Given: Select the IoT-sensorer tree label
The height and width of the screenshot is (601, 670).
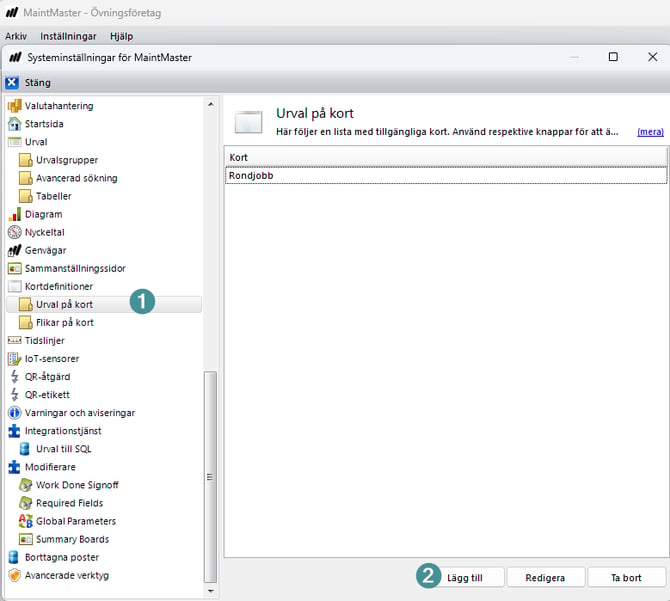Looking at the screenshot, I should coord(52,359).
